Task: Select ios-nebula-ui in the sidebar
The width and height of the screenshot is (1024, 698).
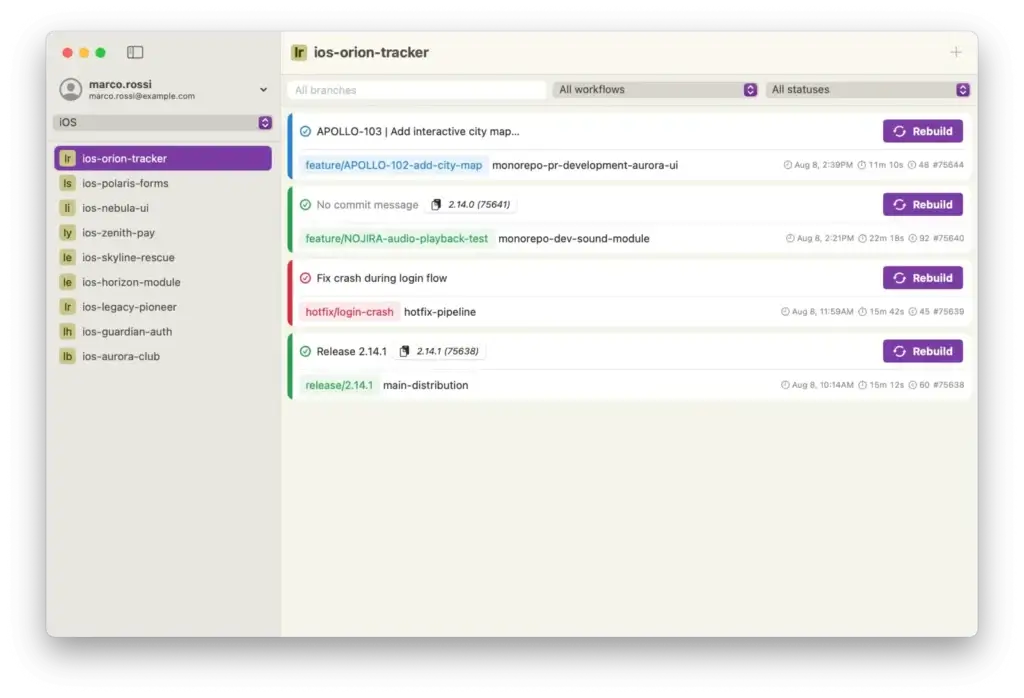Action: click(x=163, y=208)
